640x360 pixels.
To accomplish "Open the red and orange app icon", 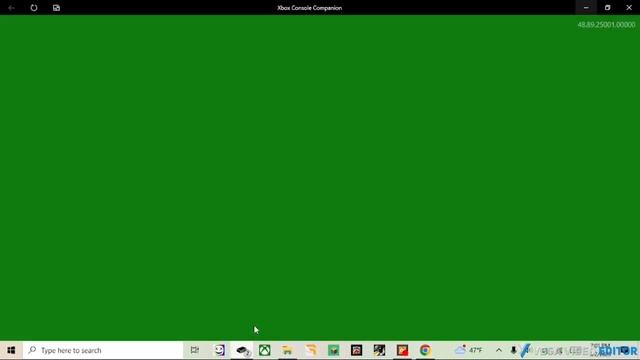I will point(402,350).
